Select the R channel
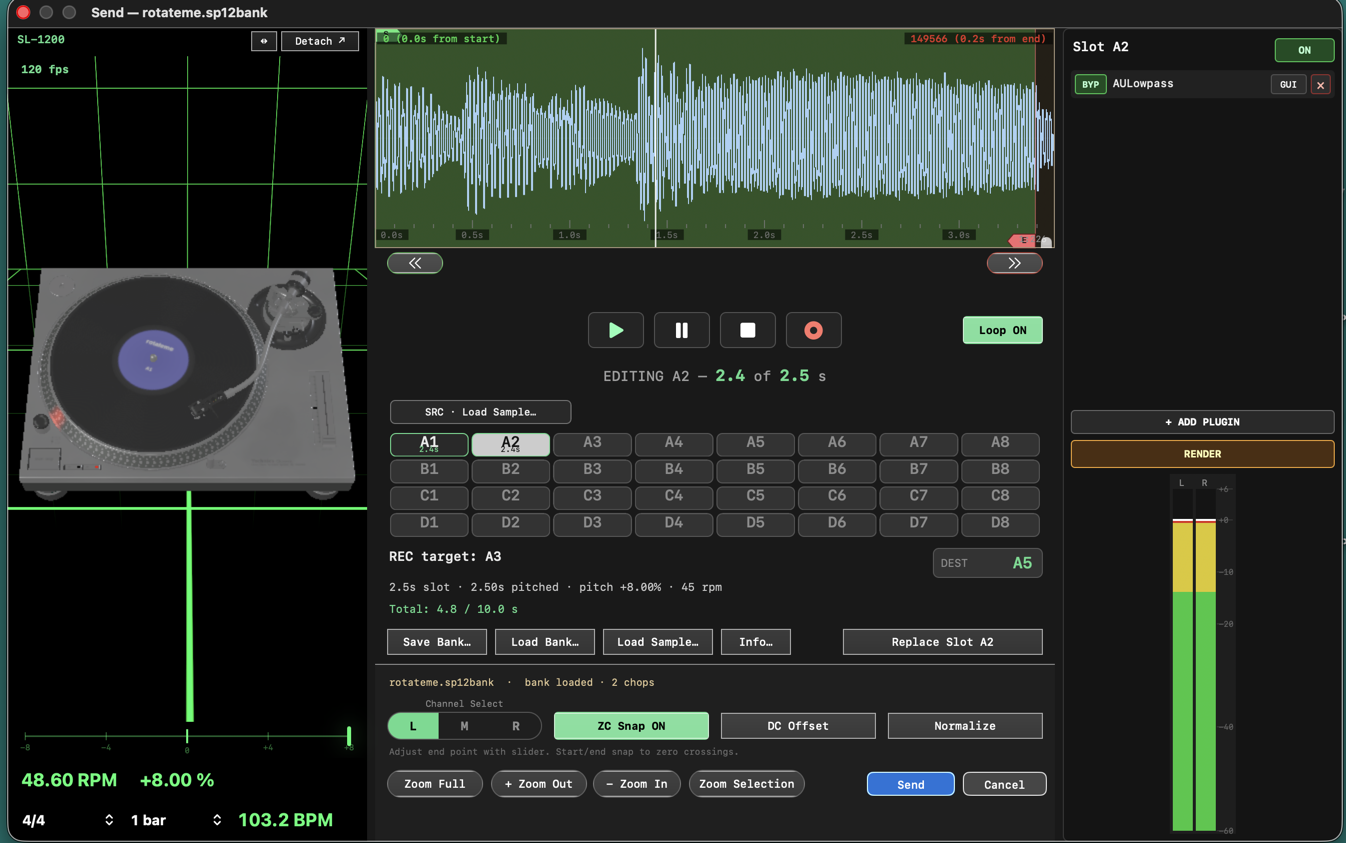 click(x=516, y=726)
